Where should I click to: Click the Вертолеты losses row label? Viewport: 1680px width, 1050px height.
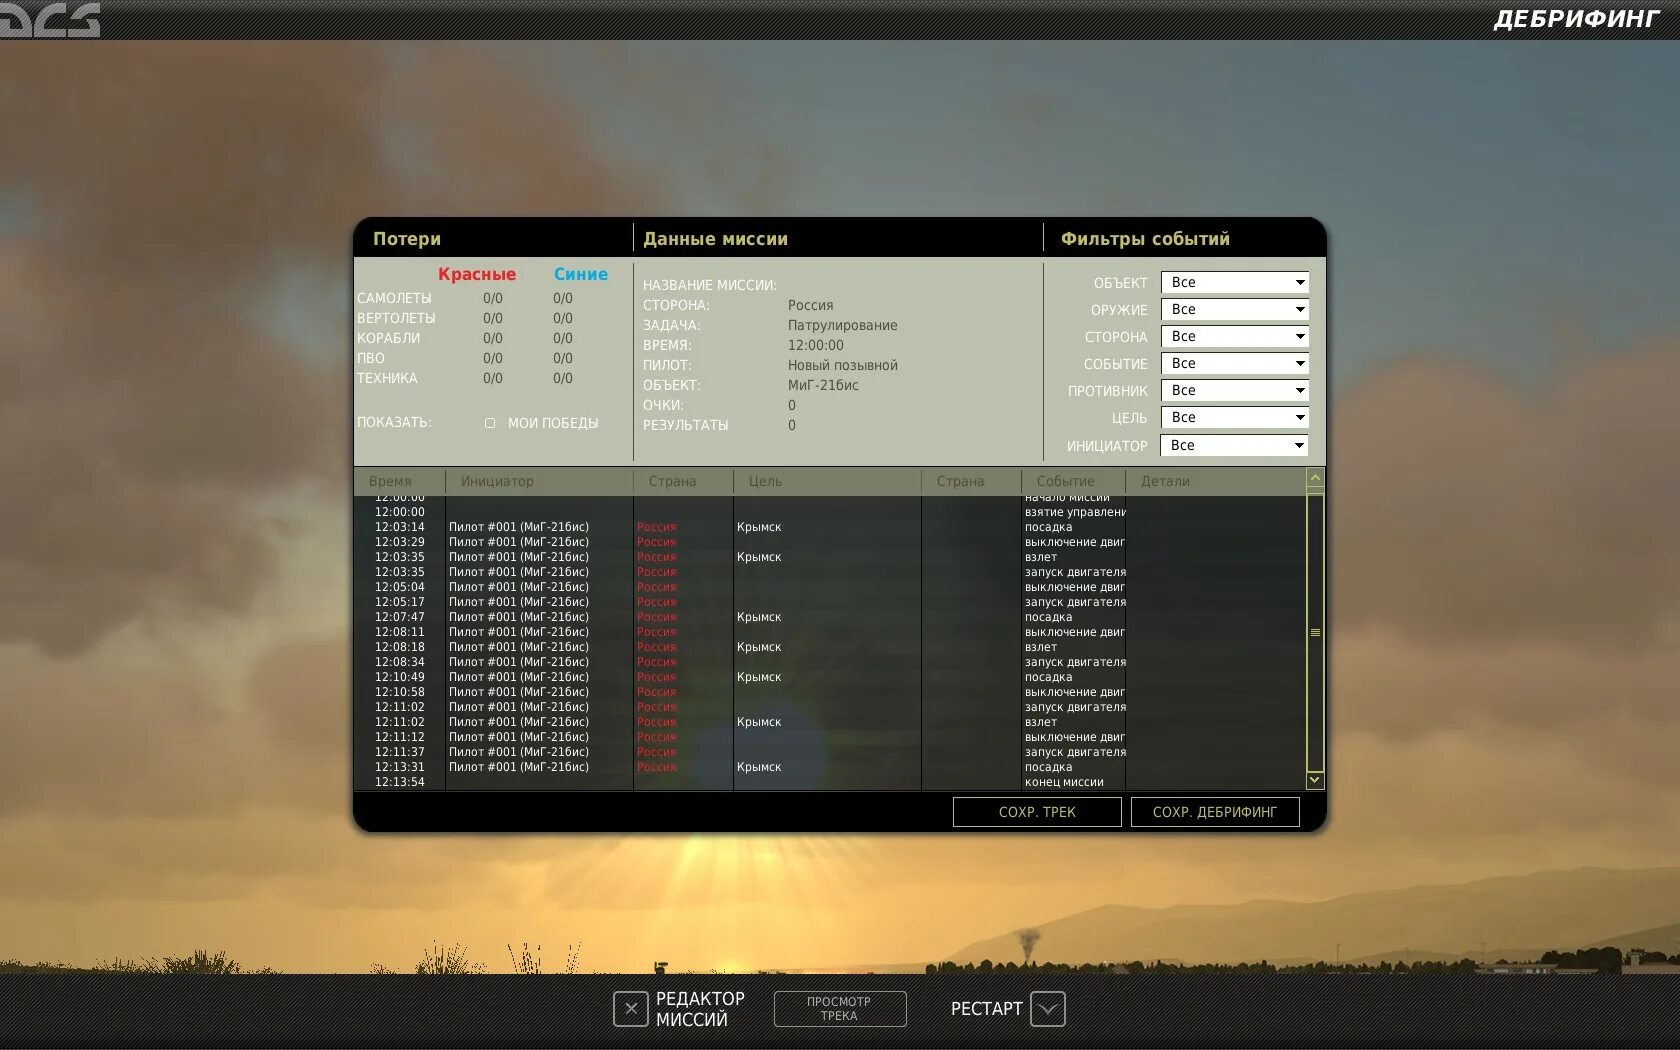396,318
